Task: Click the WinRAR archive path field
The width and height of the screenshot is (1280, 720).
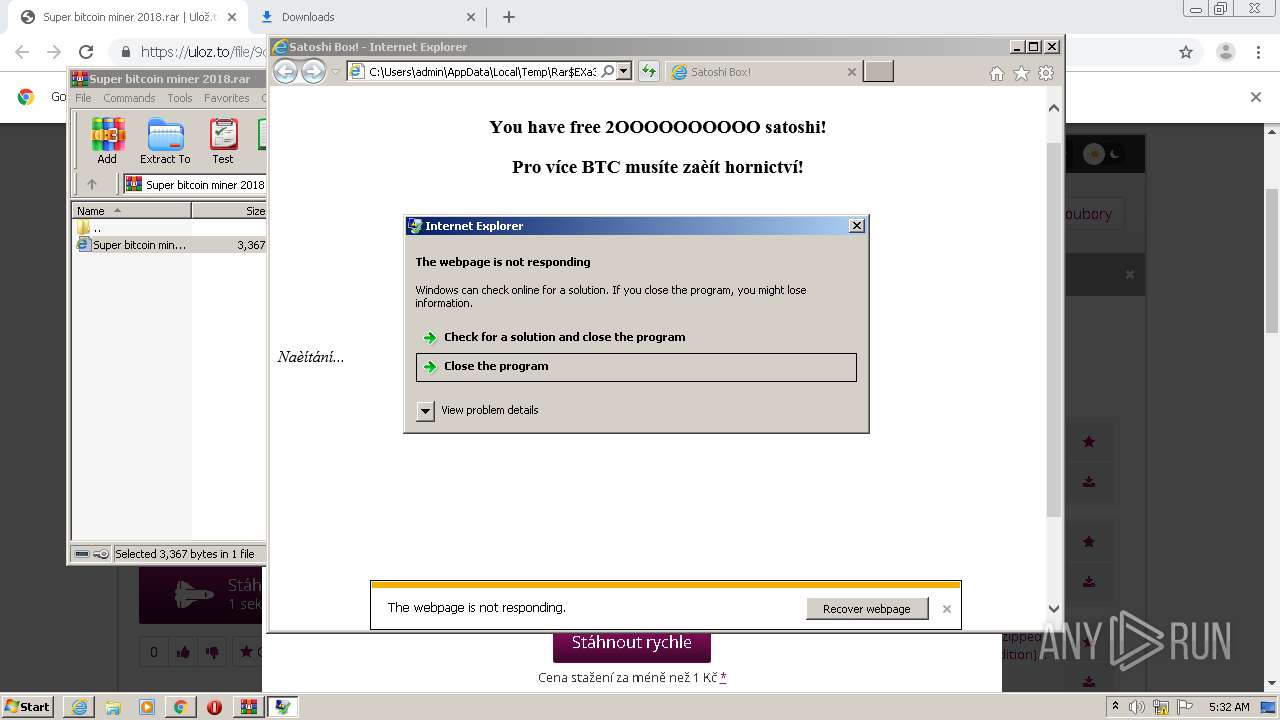Action: coord(195,184)
